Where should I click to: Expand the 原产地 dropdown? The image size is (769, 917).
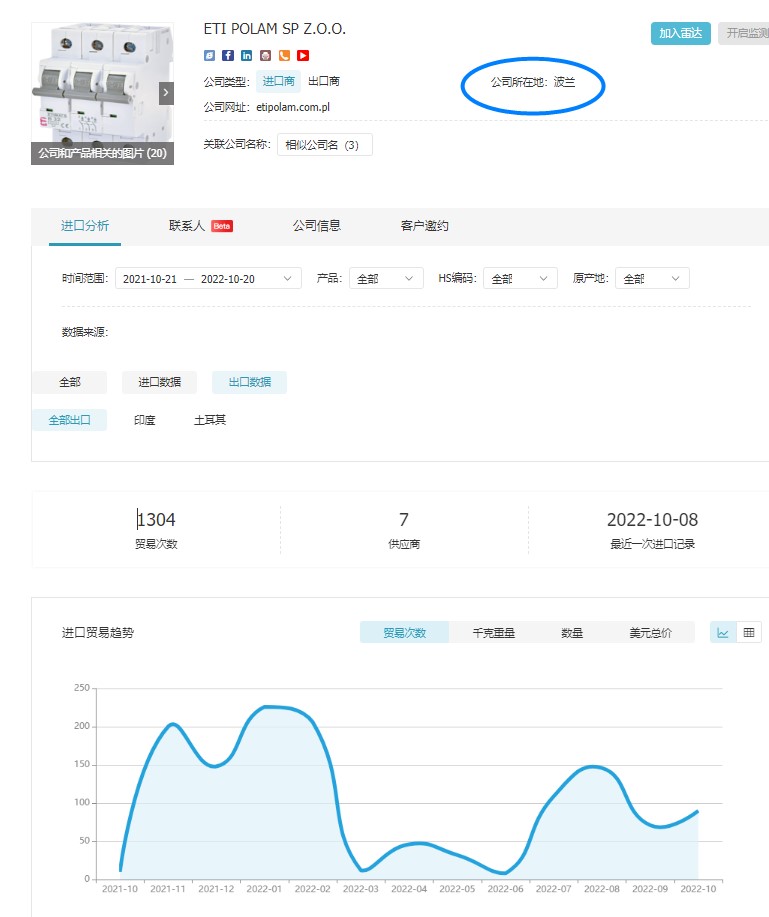point(652,278)
